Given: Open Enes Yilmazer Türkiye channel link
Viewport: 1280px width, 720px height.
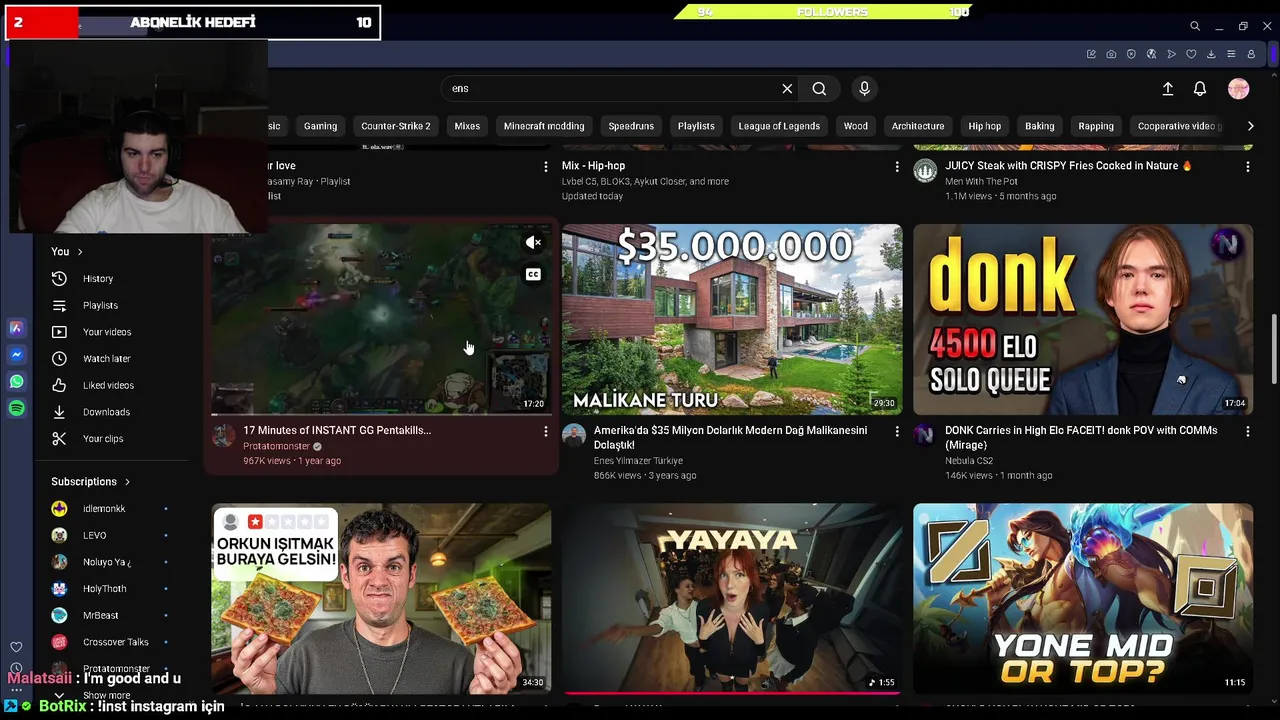Looking at the screenshot, I should pyautogui.click(x=638, y=461).
